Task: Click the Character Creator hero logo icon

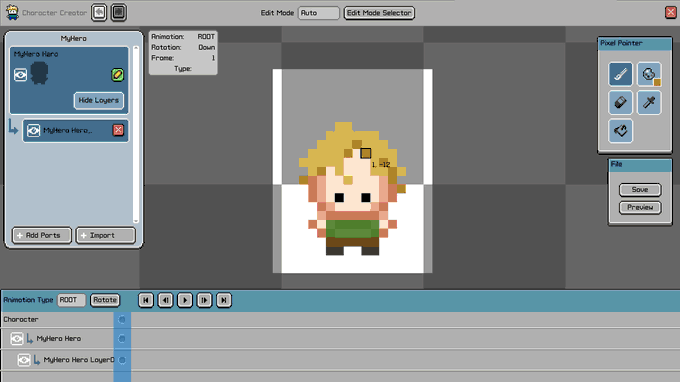Action: (x=12, y=13)
